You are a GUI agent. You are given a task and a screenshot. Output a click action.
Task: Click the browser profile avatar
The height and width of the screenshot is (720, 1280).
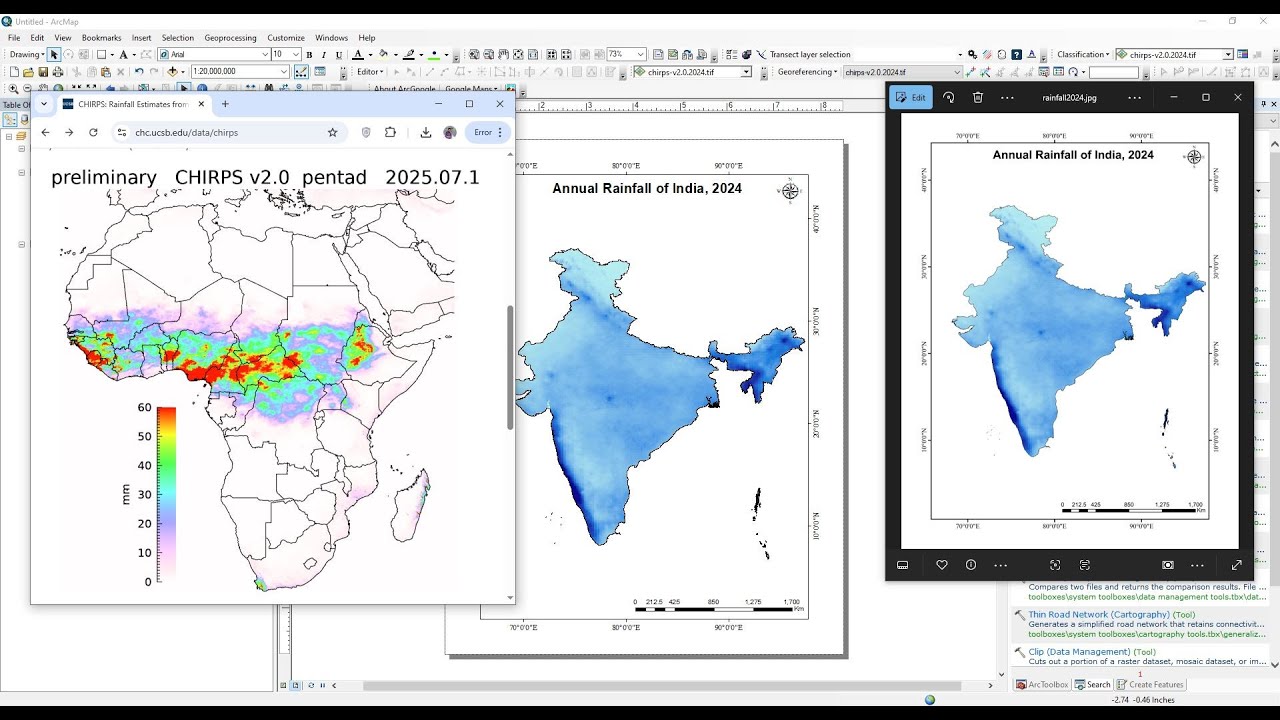pos(450,132)
